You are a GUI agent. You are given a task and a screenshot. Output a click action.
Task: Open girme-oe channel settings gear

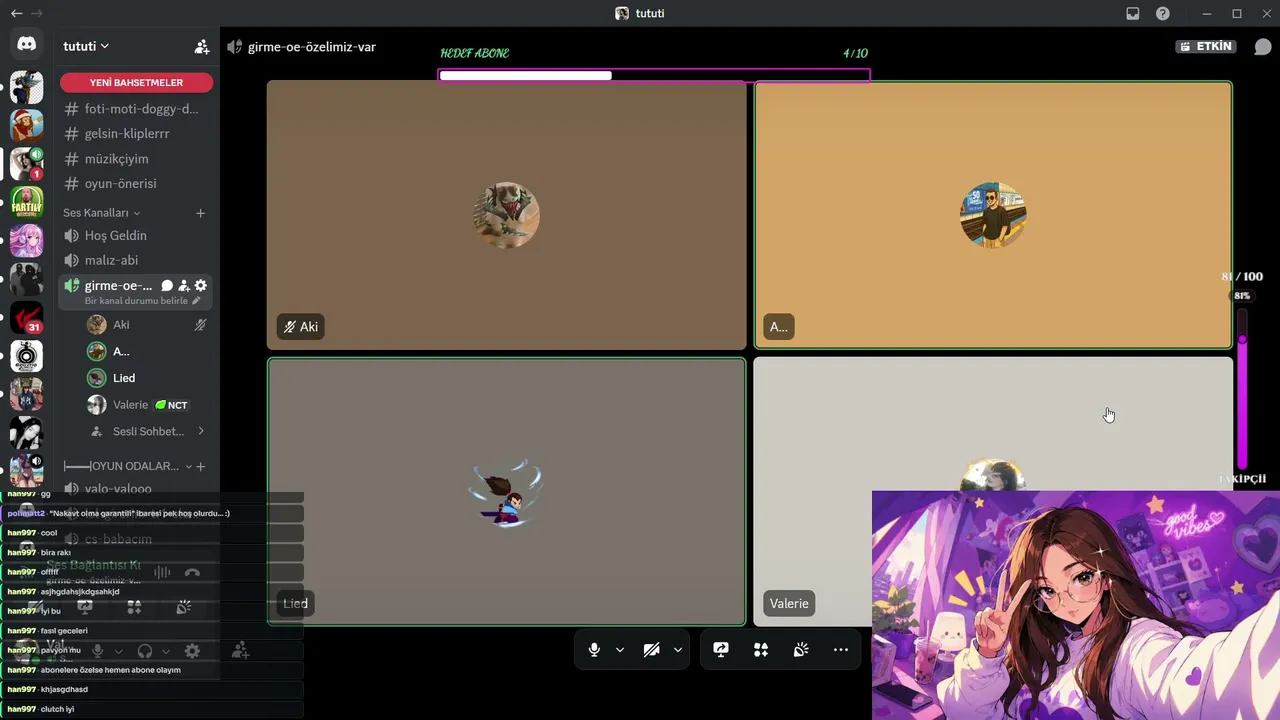(x=200, y=286)
